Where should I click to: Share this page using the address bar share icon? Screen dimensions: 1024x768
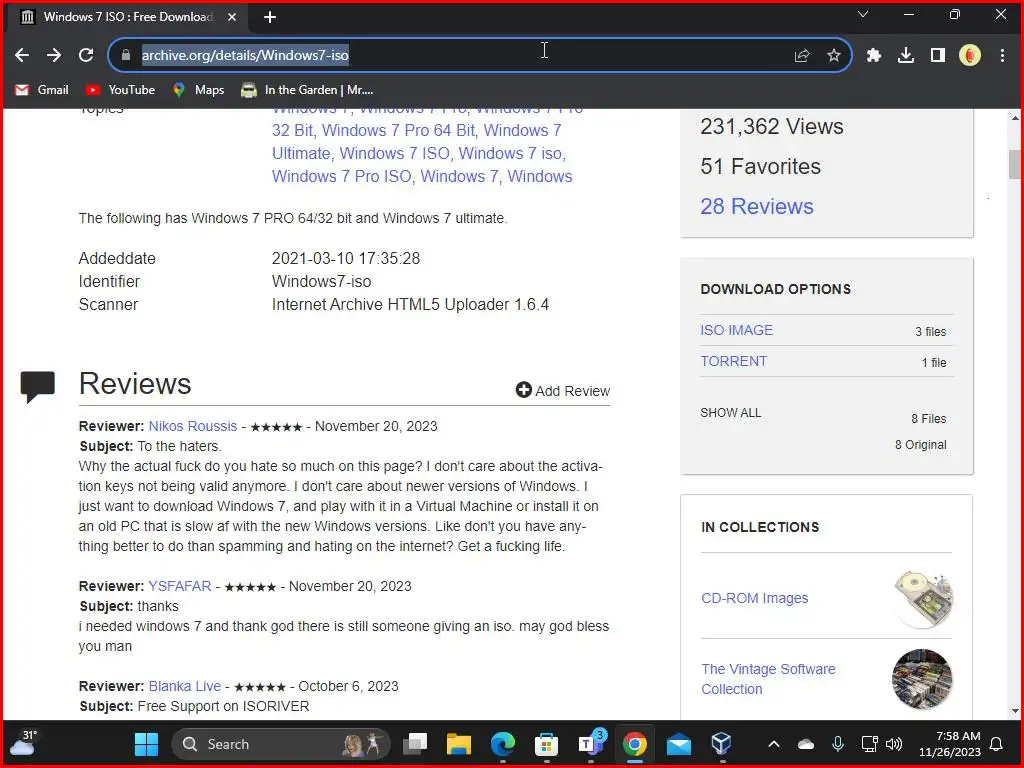[x=801, y=56]
